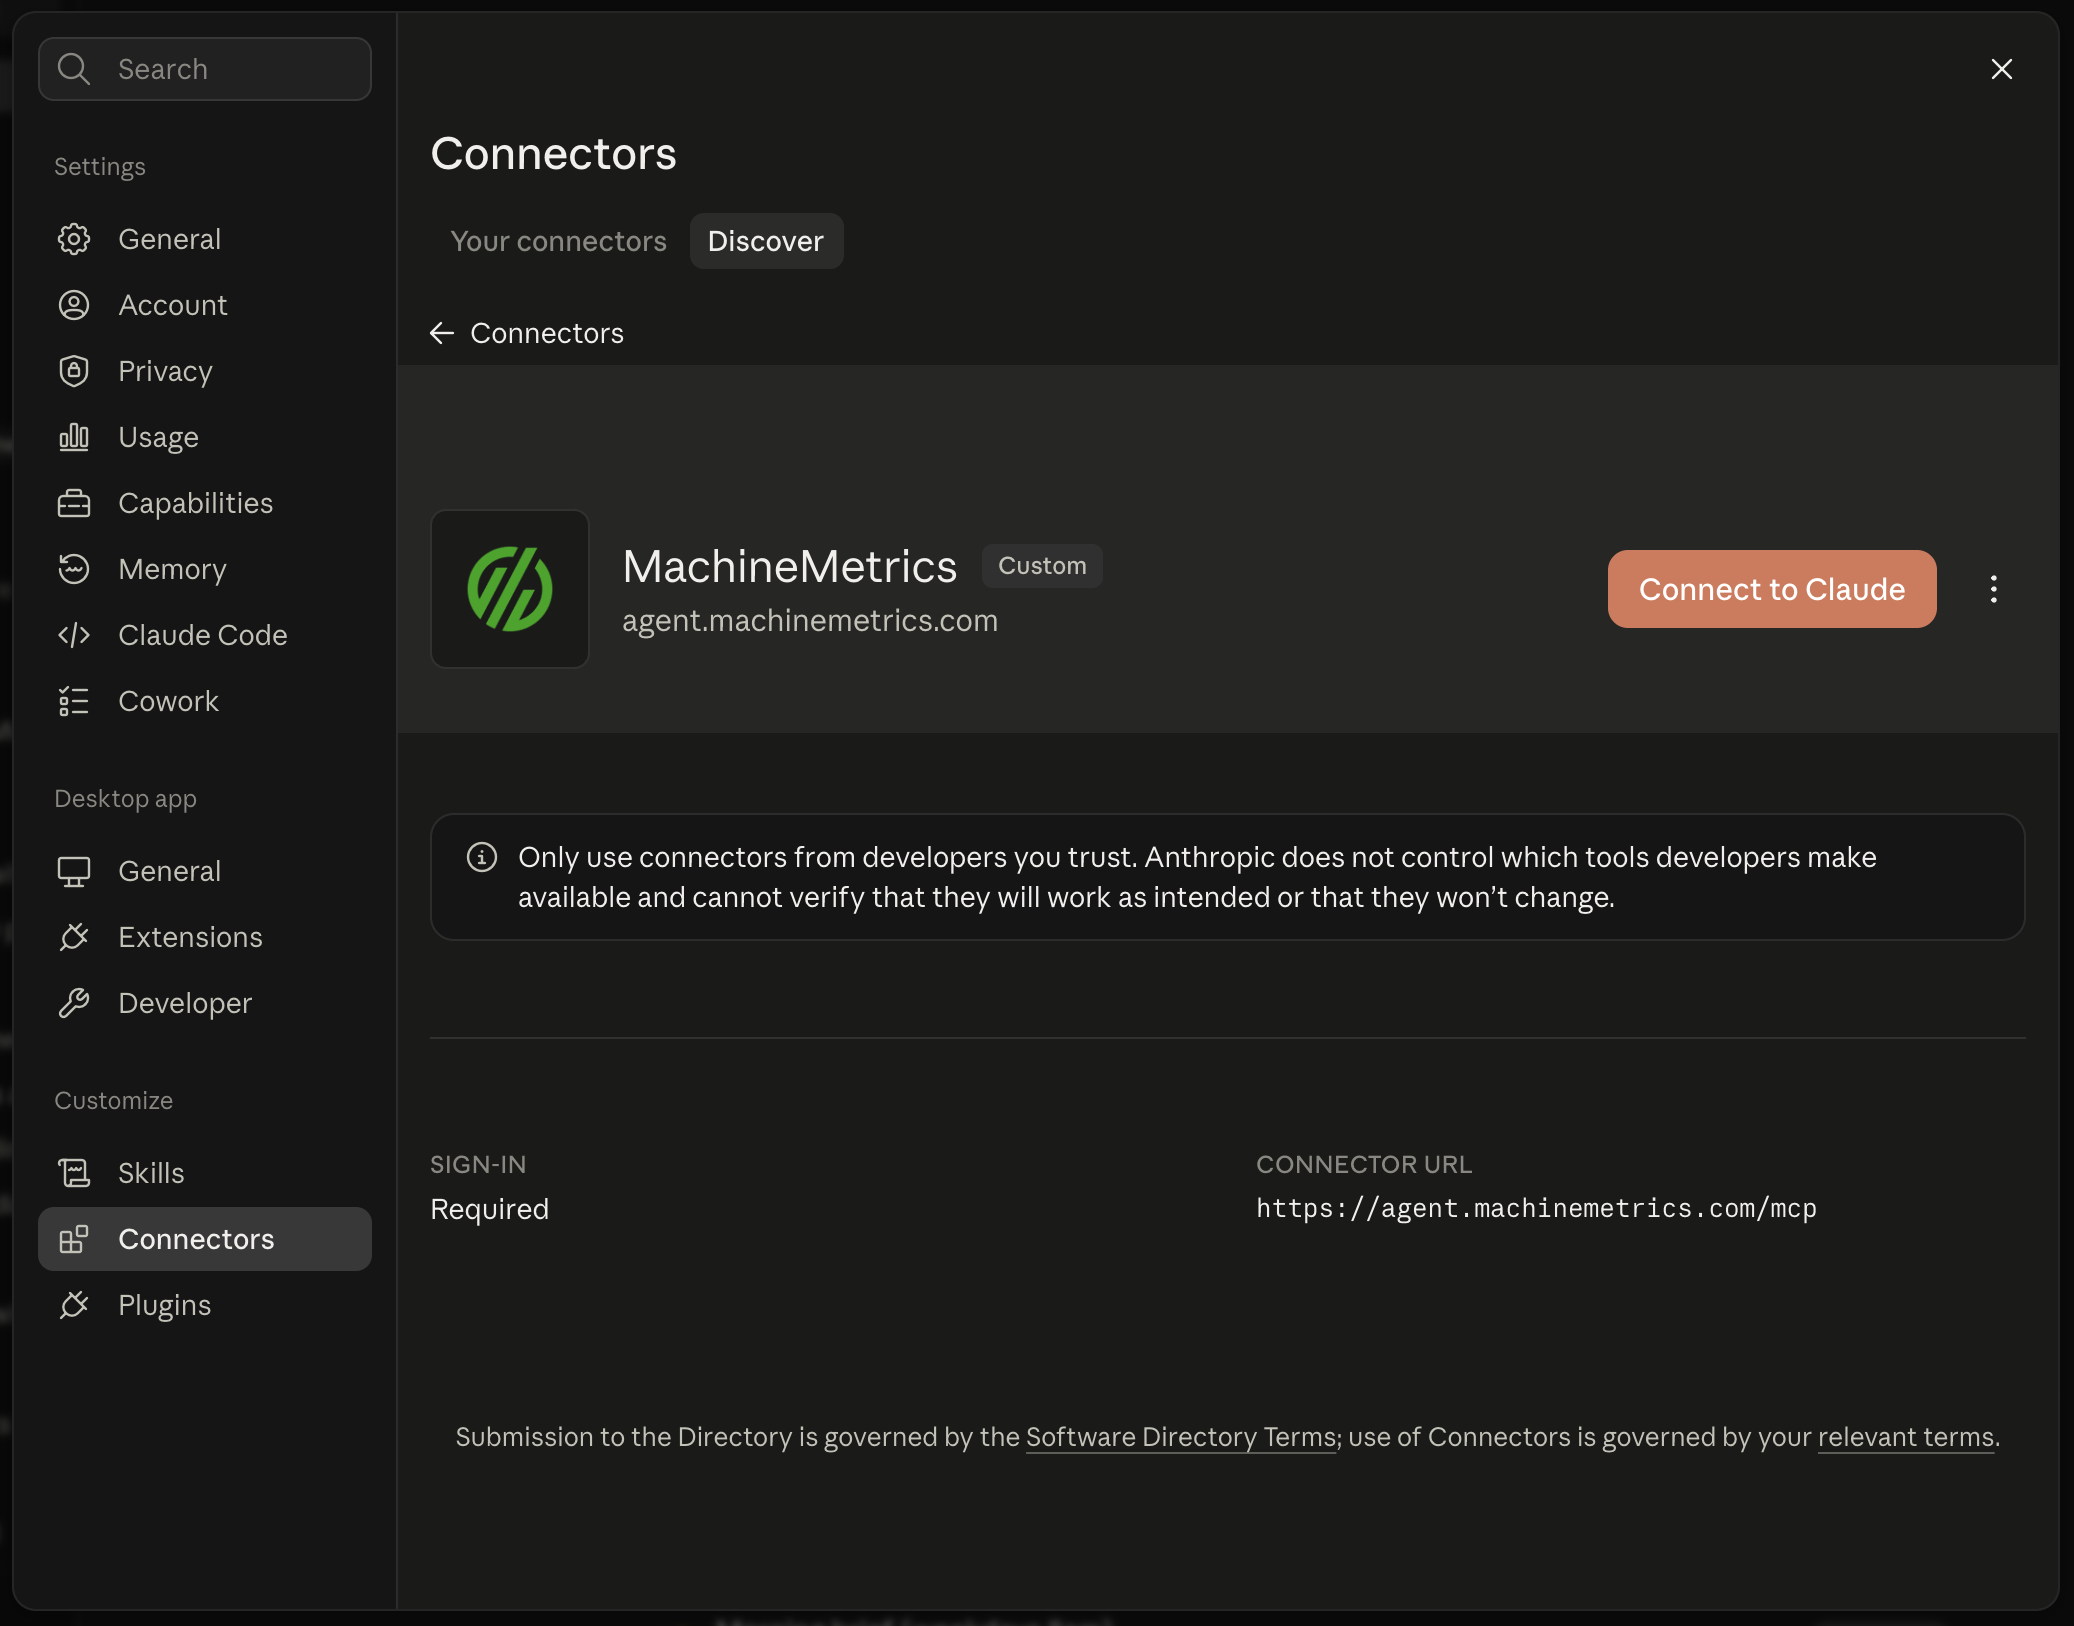Screen dimensions: 2074x1626
Task: Click the Custom badge next to MachineMetrics
Action: pos(1042,566)
